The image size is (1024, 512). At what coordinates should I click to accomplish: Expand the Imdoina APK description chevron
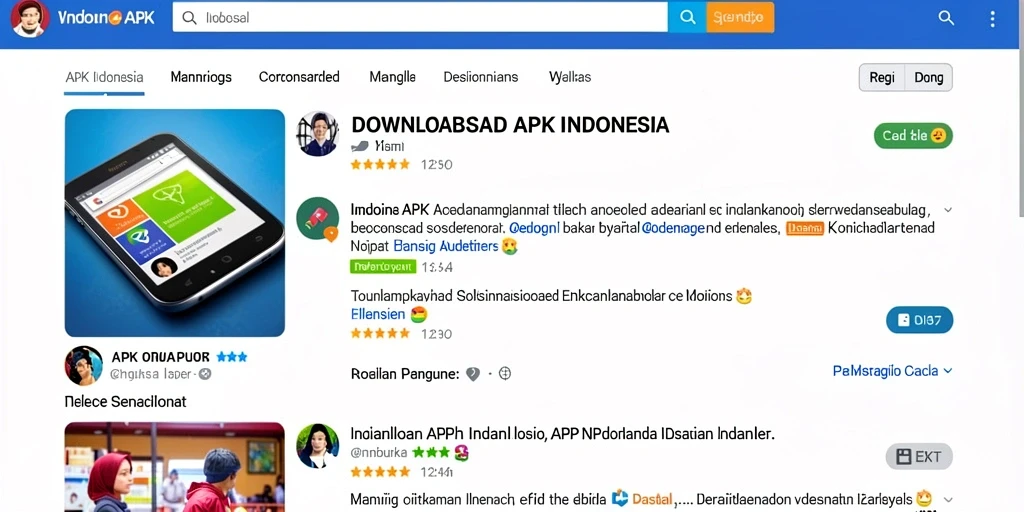pyautogui.click(x=948, y=210)
